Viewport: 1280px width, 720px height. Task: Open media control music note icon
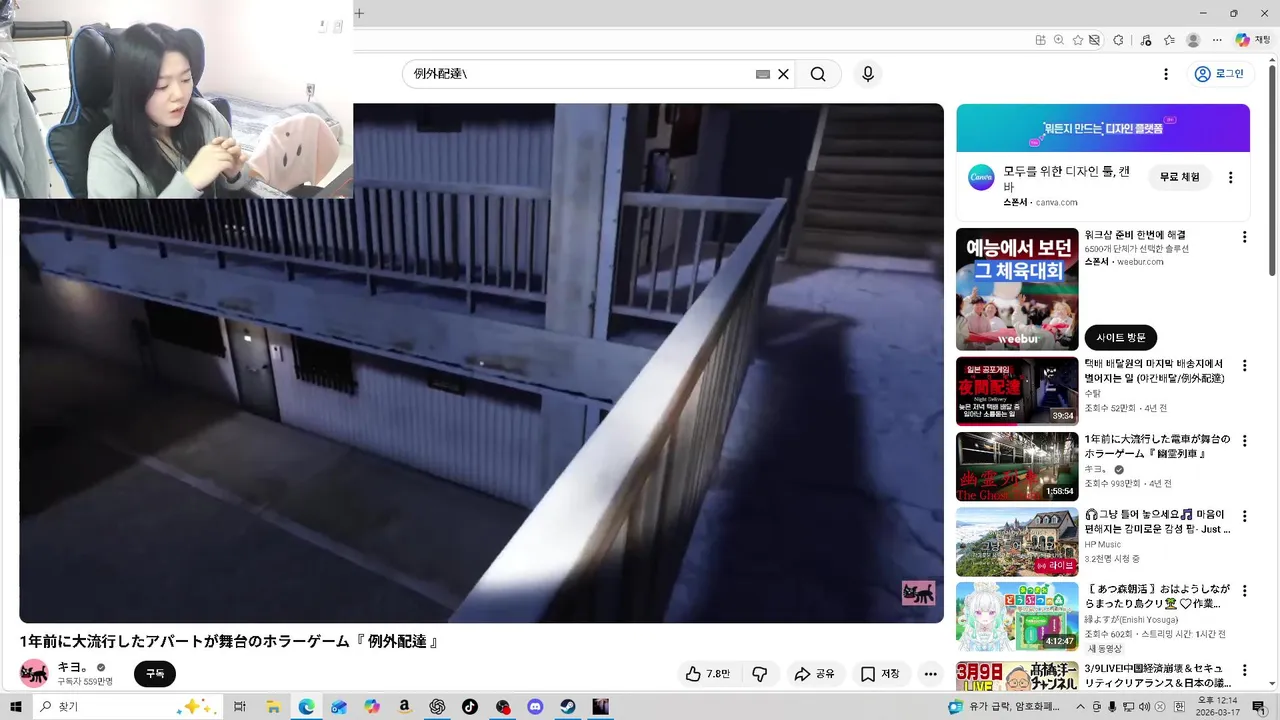pyautogui.click(x=1145, y=40)
